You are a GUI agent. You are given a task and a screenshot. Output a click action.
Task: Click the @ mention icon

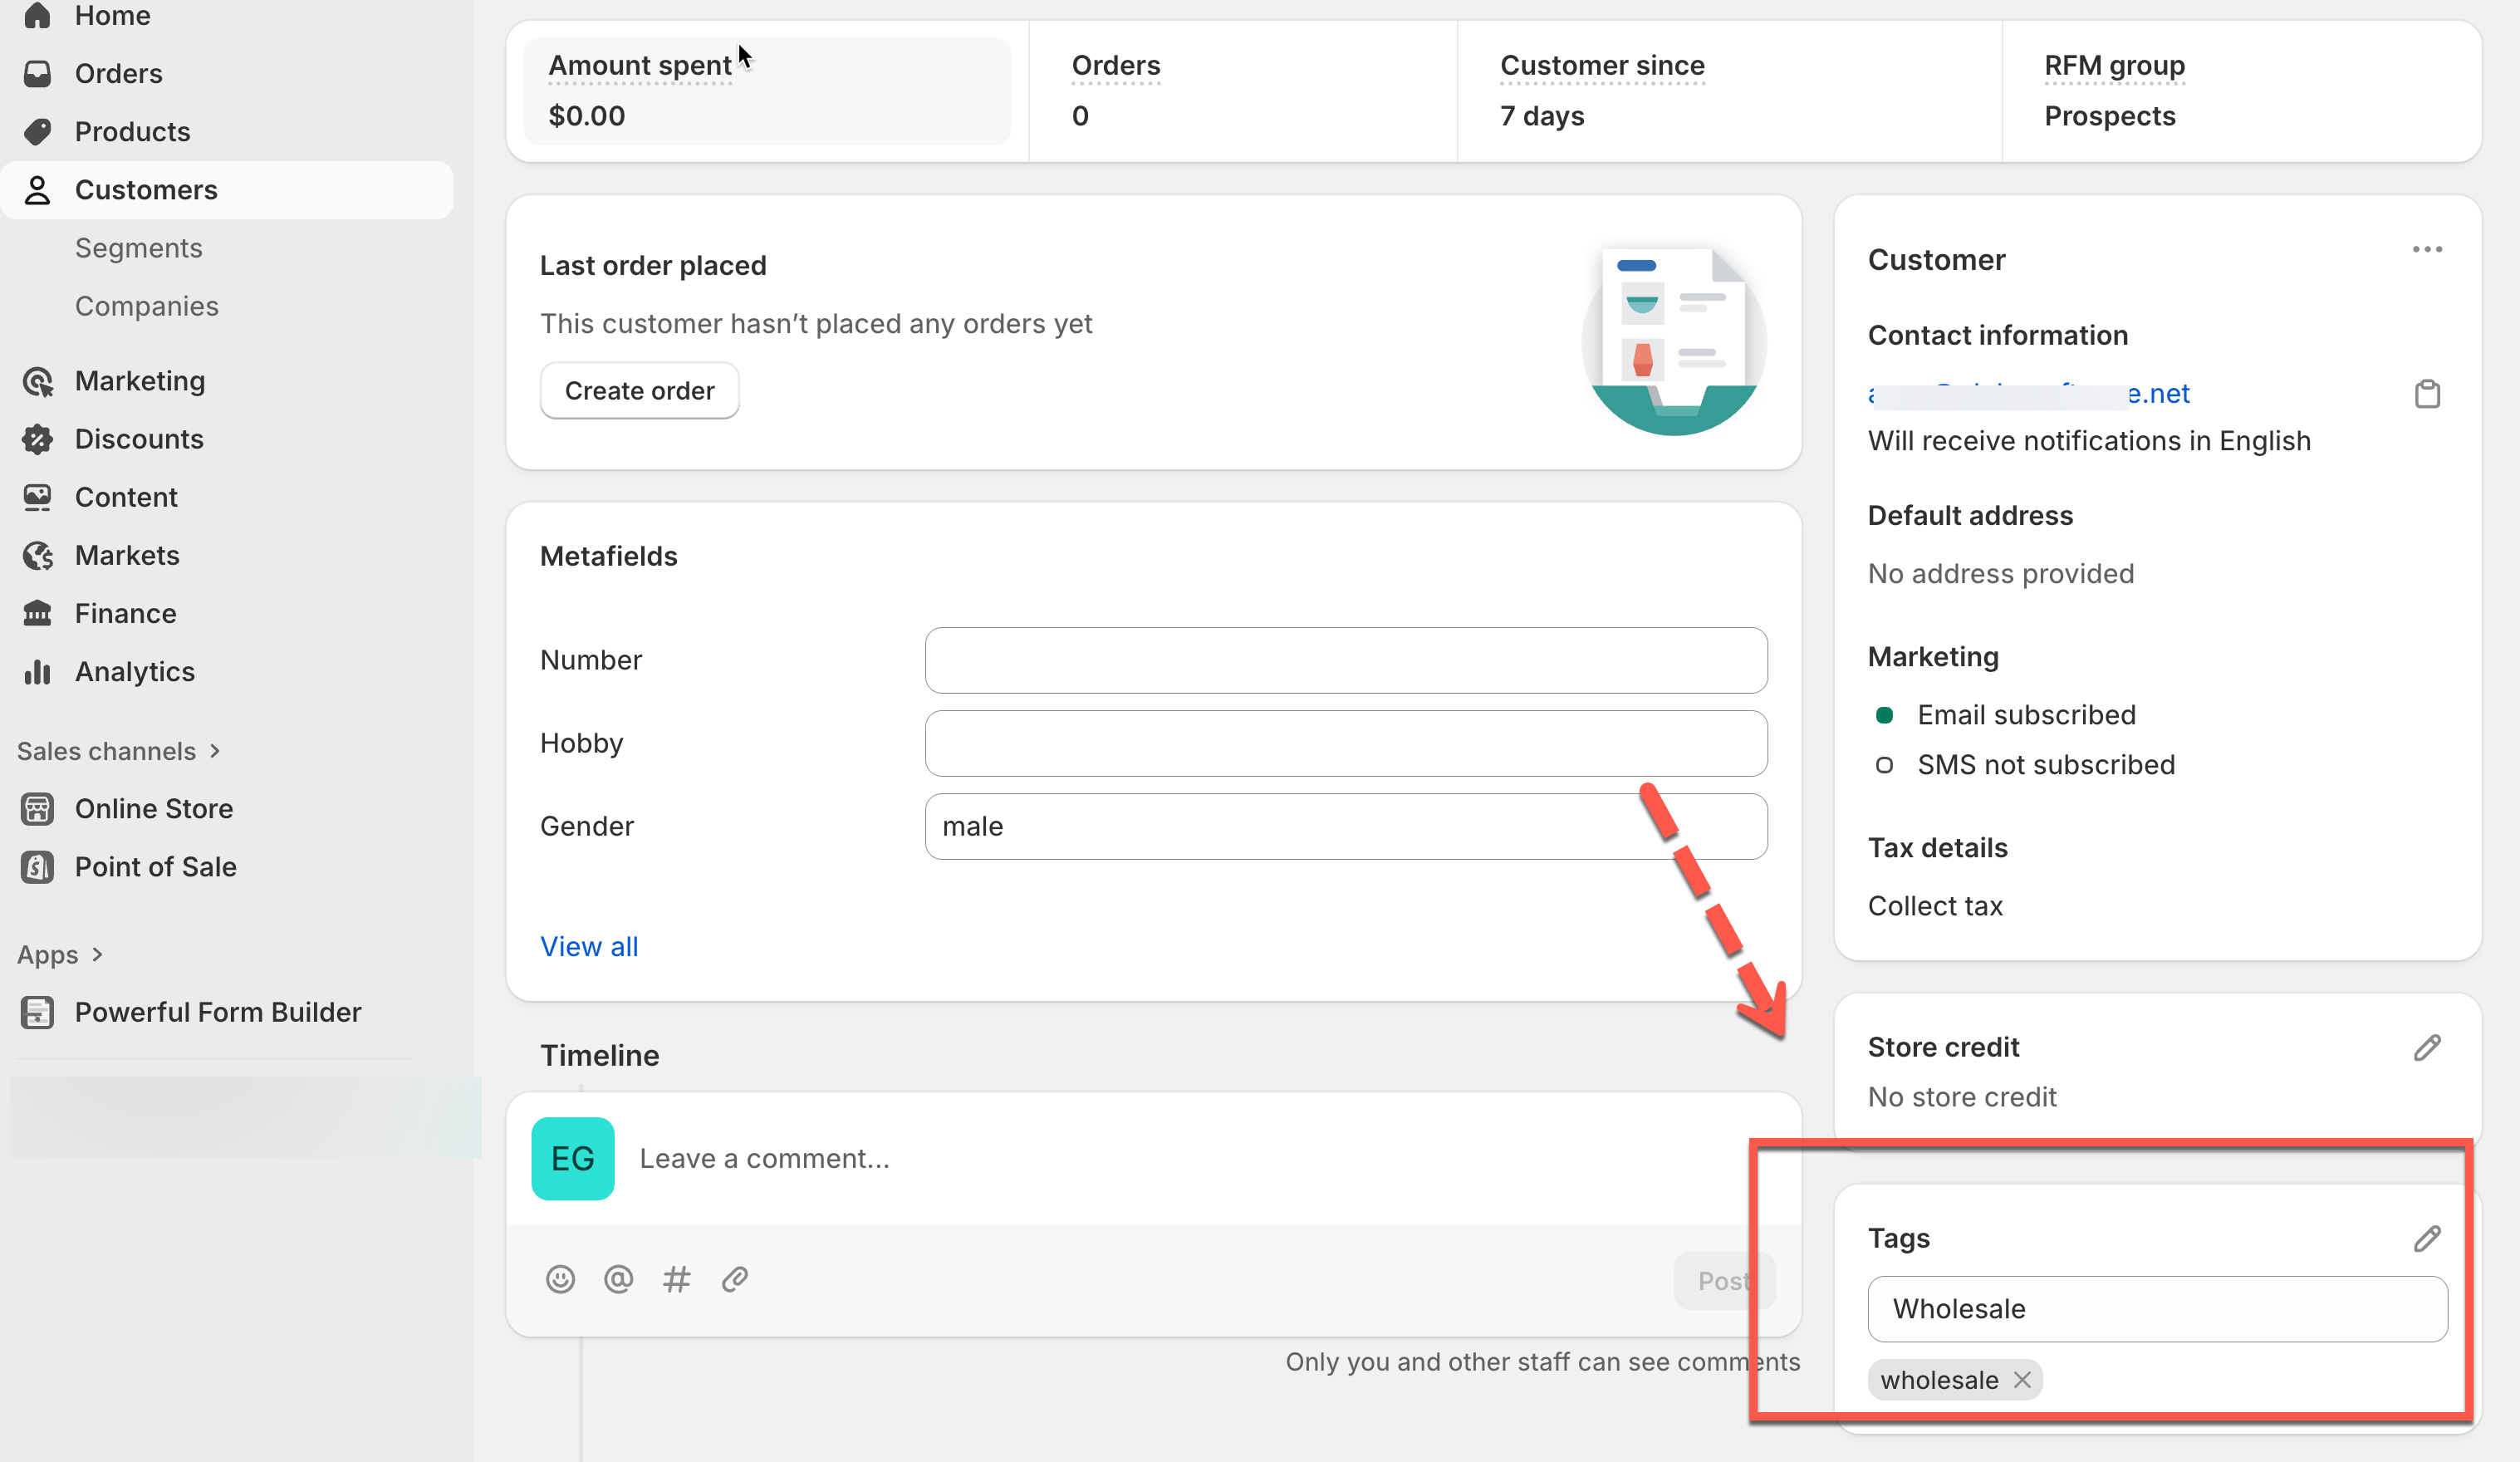click(618, 1279)
